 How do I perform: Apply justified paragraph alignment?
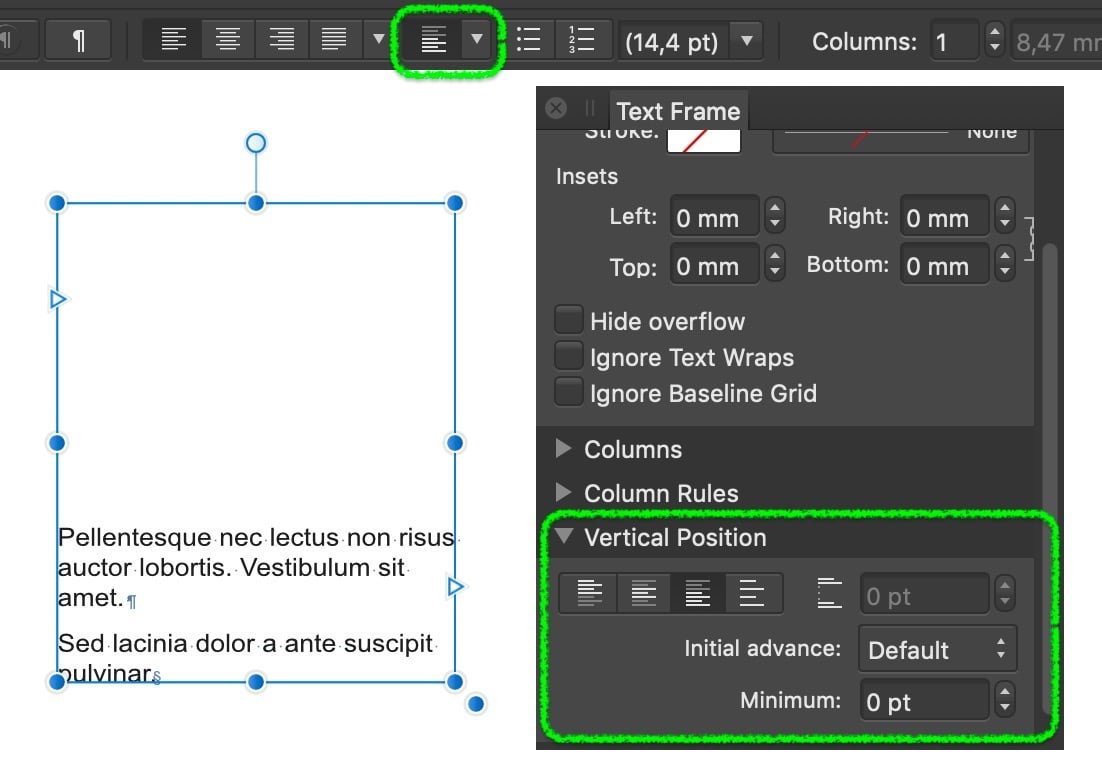(x=334, y=40)
